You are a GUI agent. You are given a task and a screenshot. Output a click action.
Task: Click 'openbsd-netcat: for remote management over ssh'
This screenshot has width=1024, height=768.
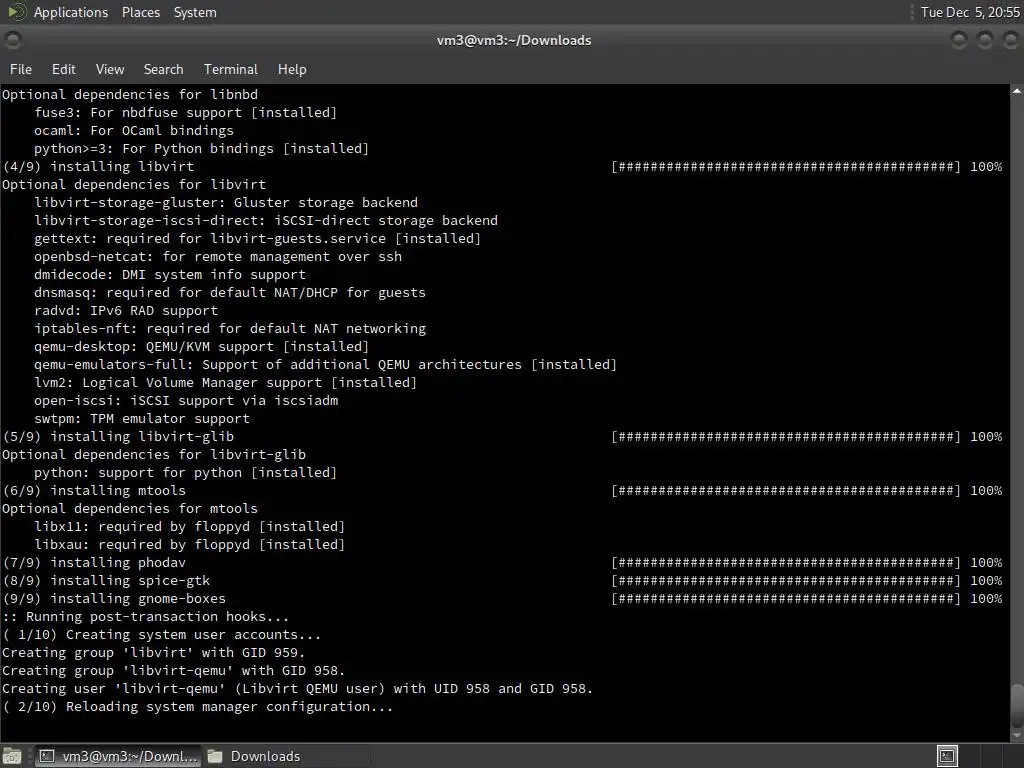coord(218,257)
